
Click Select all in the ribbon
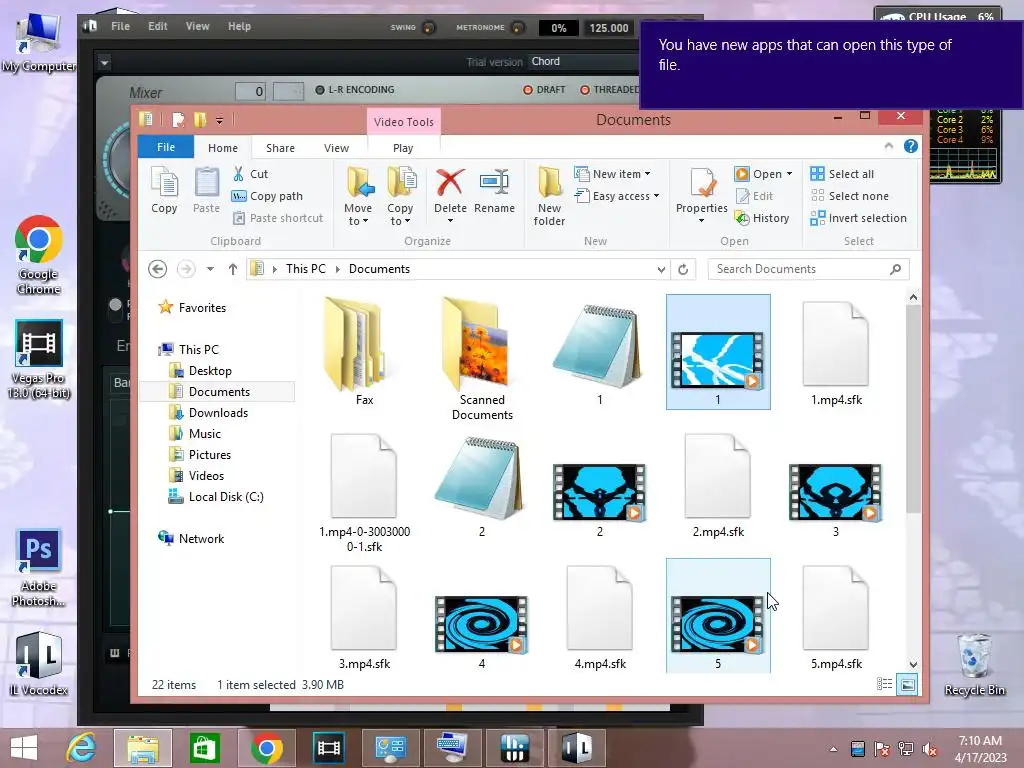[842, 174]
